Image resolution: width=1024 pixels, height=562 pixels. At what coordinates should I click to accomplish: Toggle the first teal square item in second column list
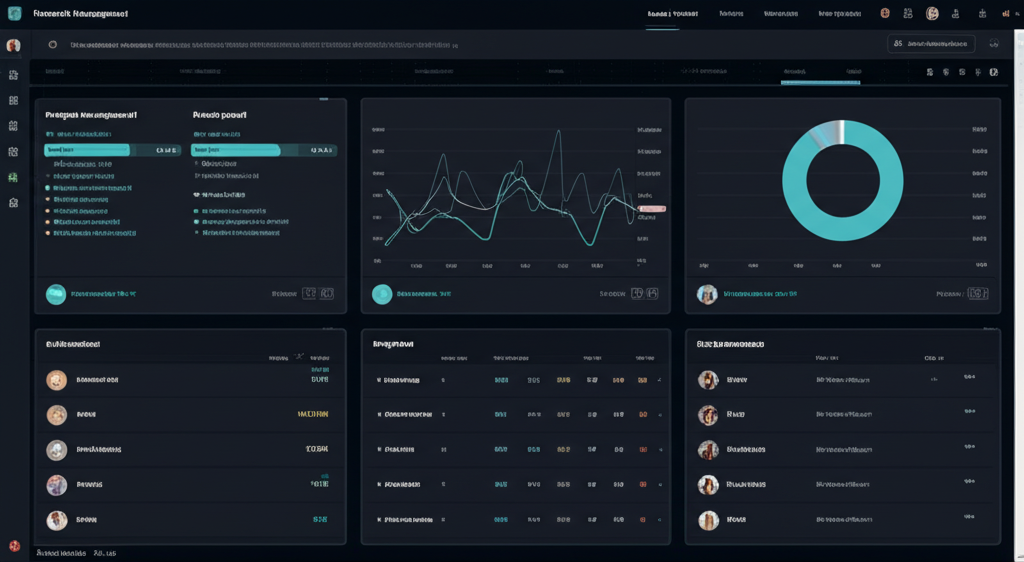click(x=195, y=211)
